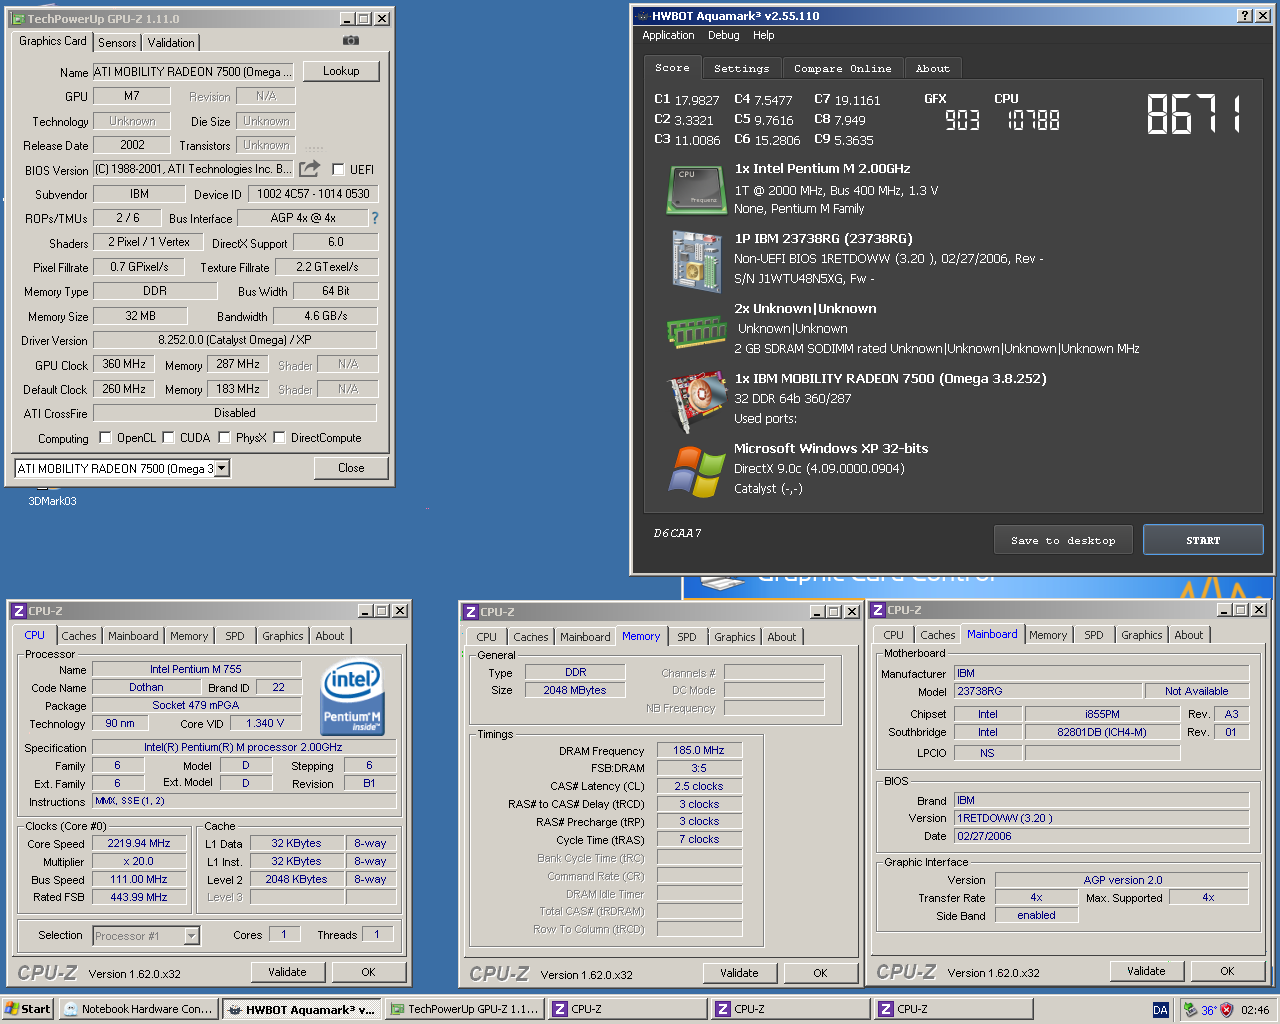Toggle the OpenCL checkbox
Viewport: 1280px width, 1024px height.
105,437
